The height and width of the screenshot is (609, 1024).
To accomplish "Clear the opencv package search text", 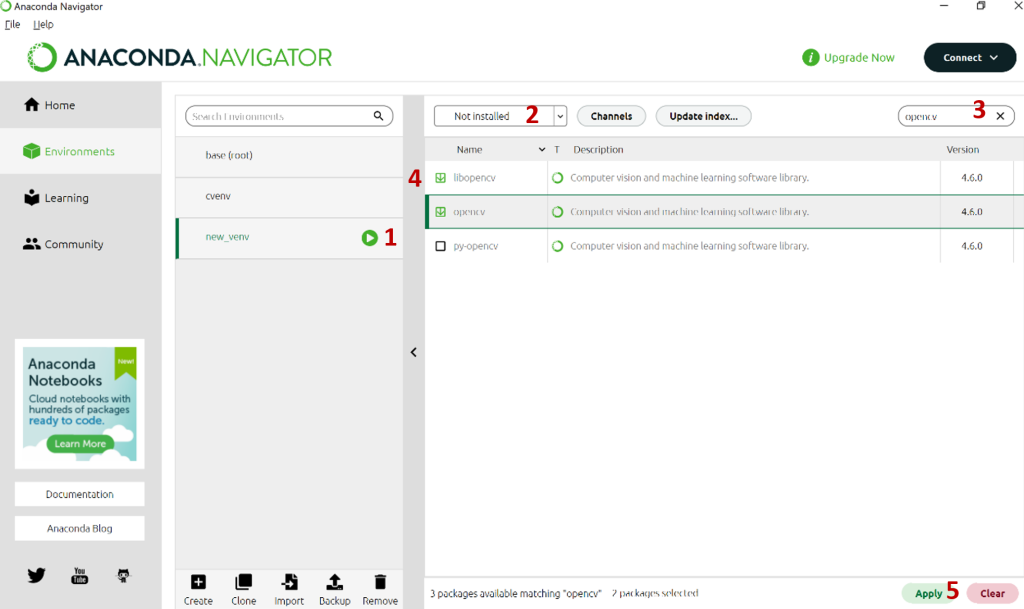I will 1000,116.
